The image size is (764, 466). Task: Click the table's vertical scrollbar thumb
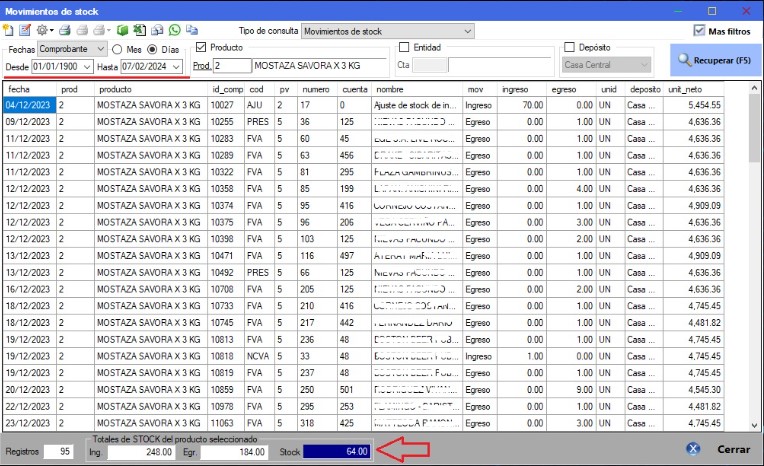(x=754, y=129)
